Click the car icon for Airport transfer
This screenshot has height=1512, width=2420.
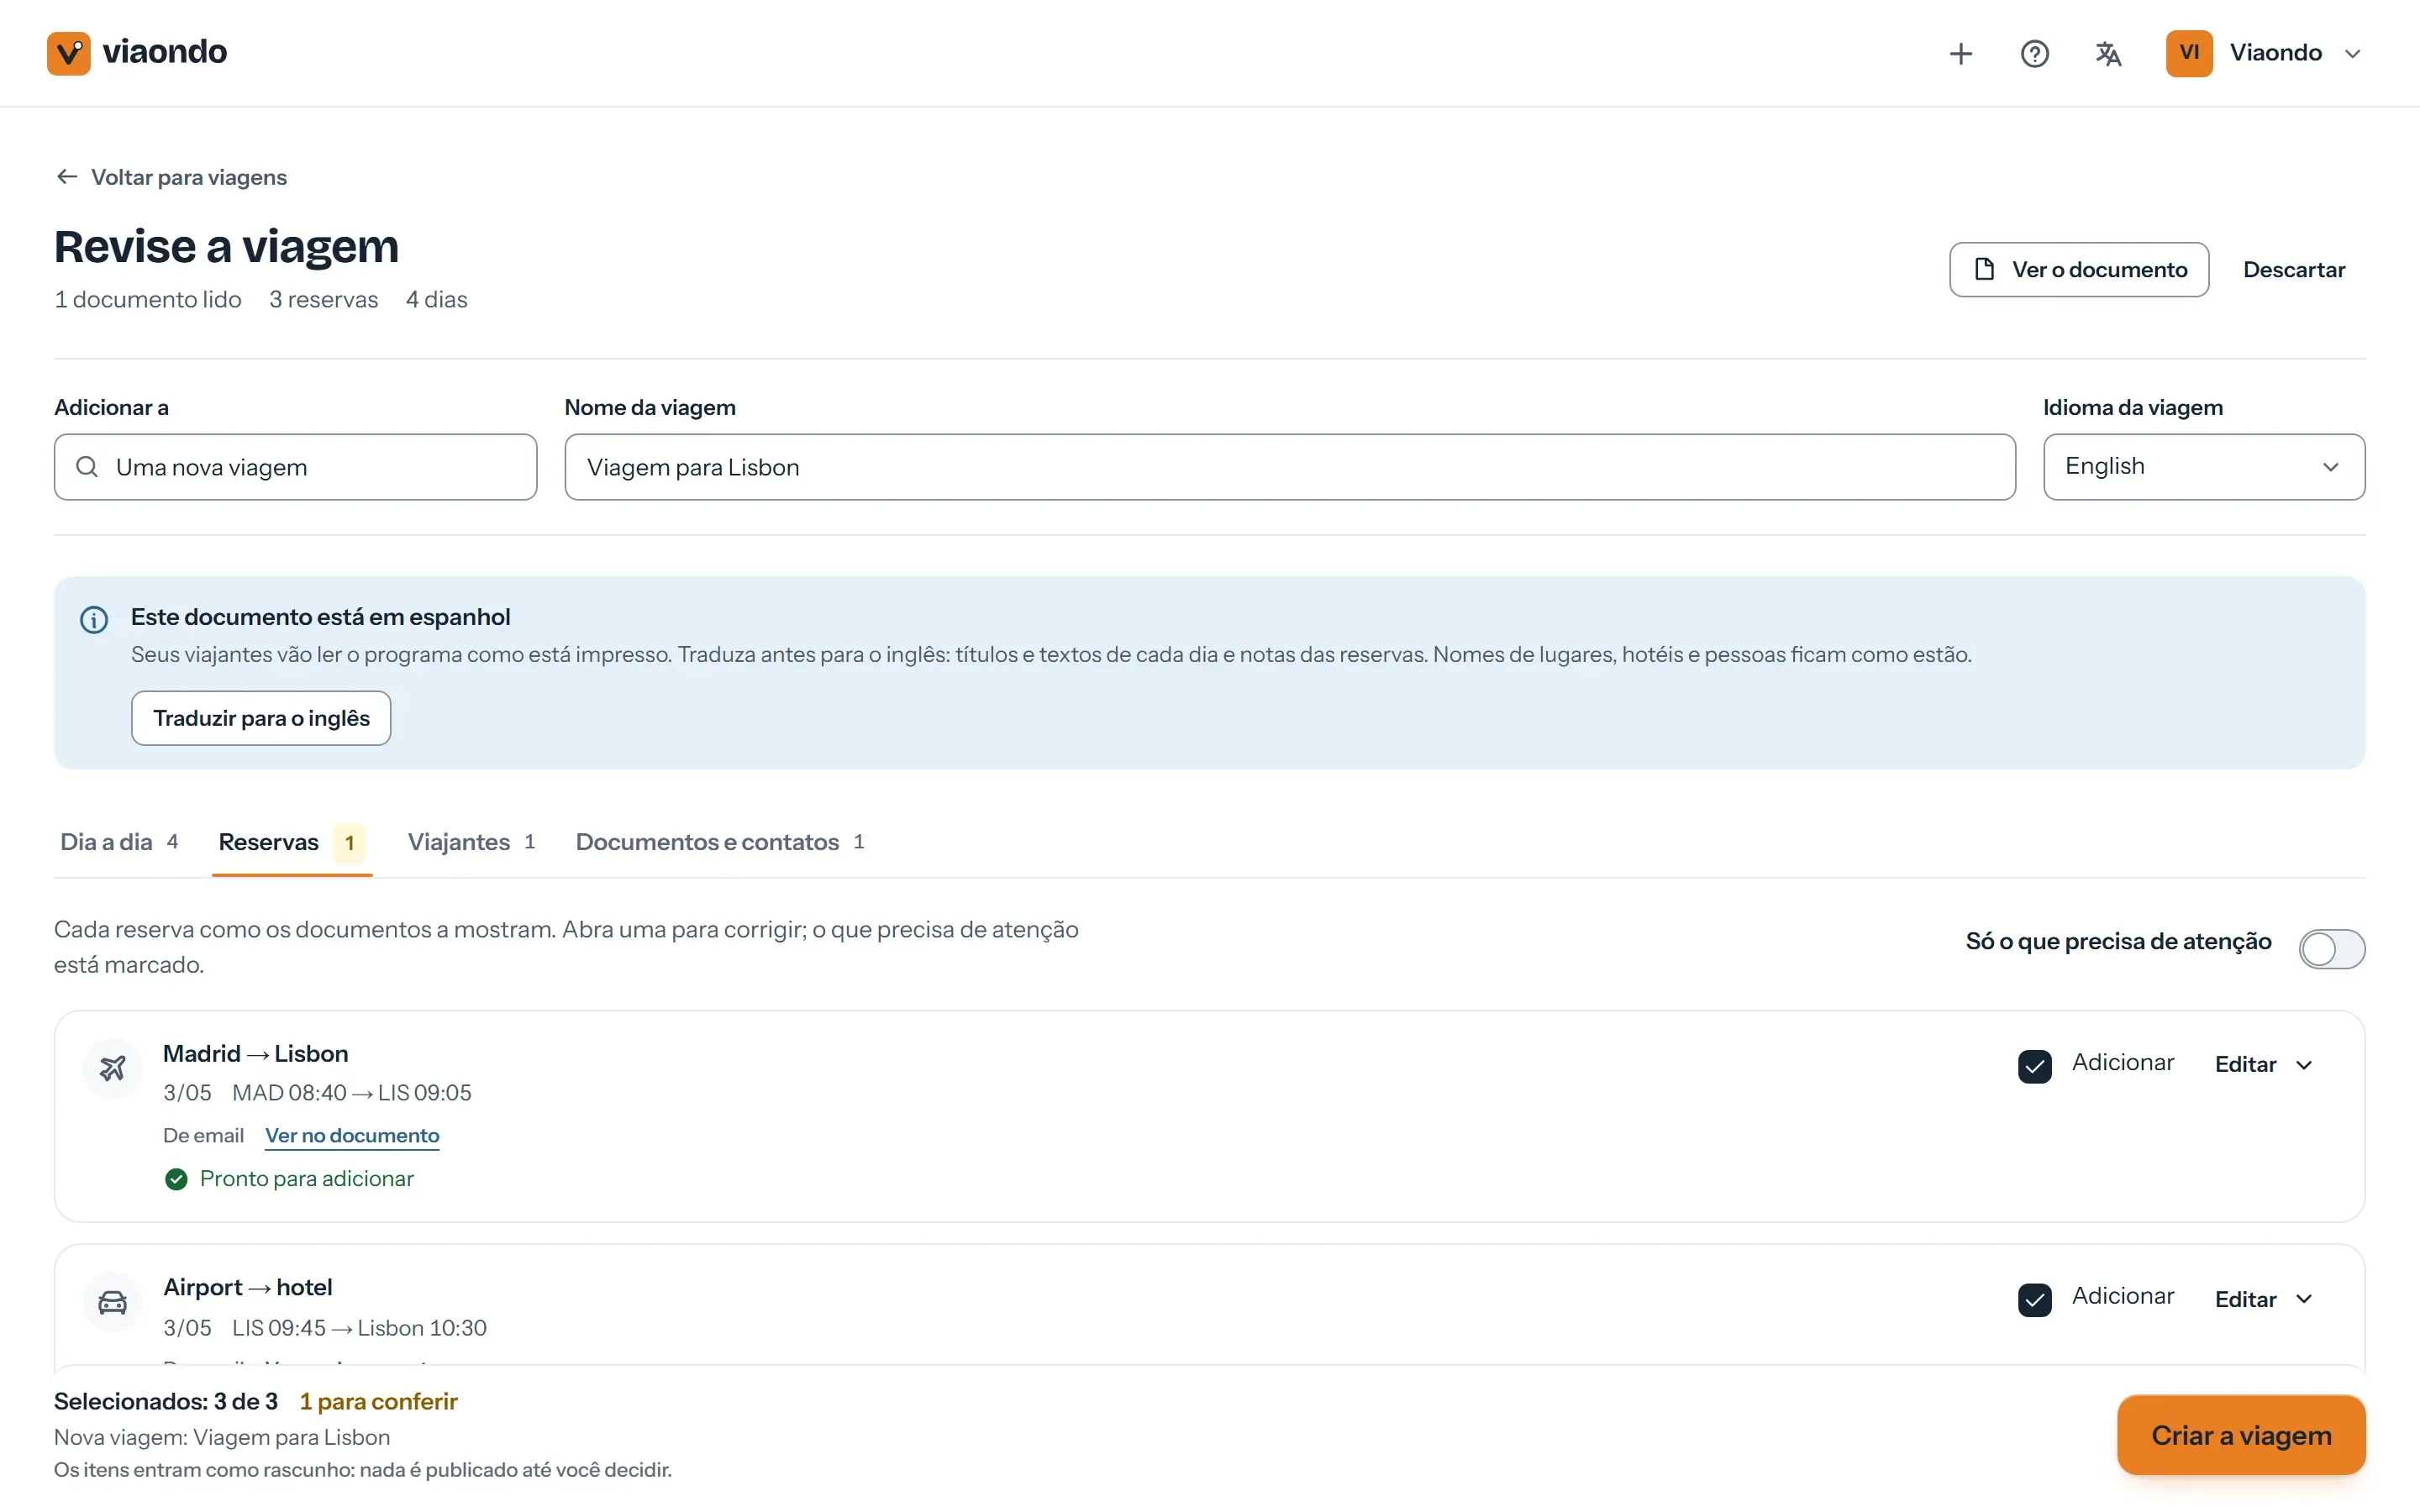click(x=113, y=1302)
